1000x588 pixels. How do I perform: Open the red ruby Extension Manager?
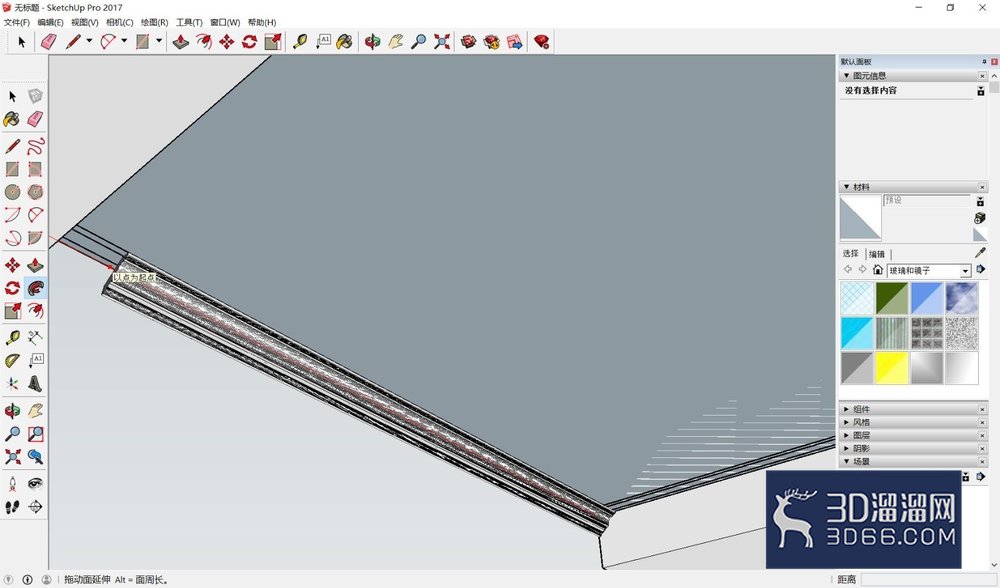coord(541,42)
